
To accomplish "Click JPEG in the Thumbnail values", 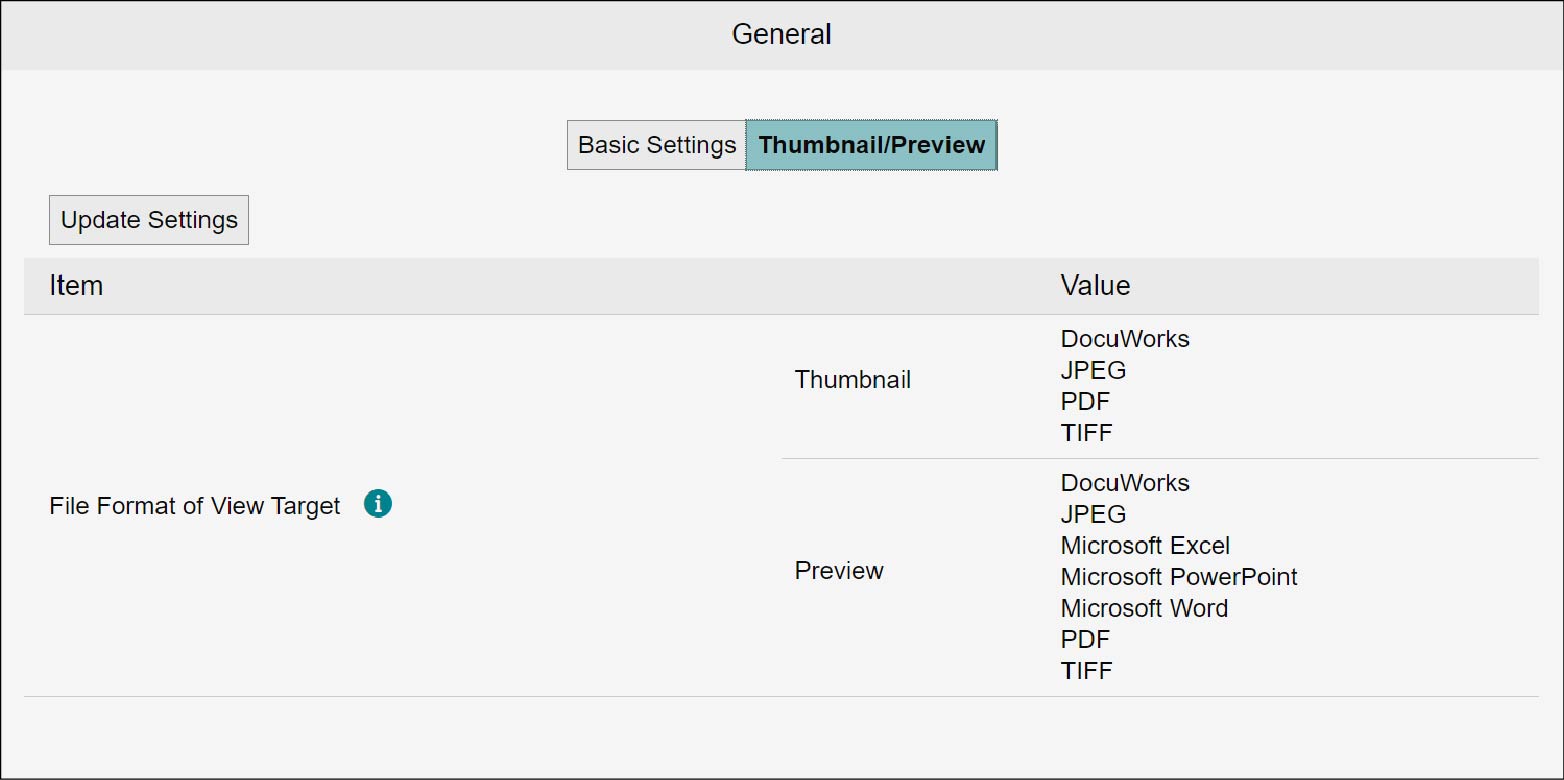I will [1093, 370].
